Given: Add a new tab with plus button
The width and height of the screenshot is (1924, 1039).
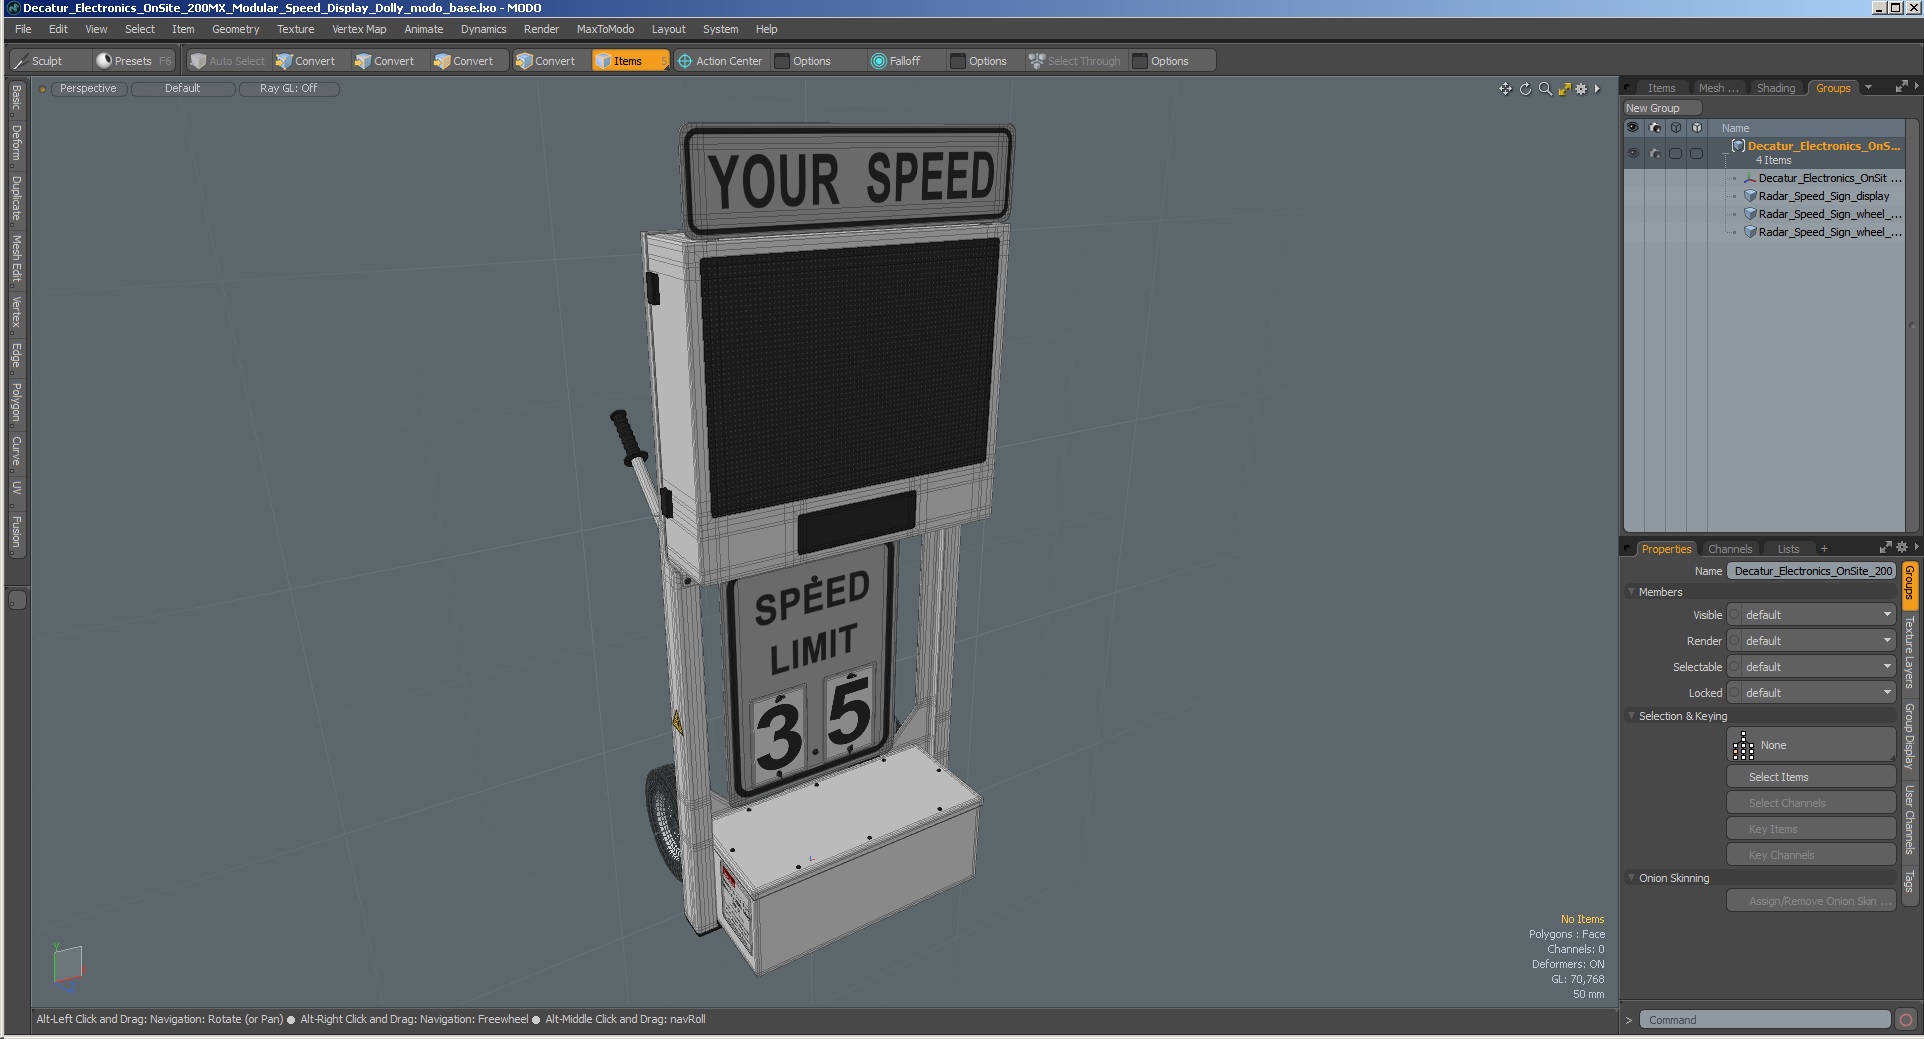Looking at the screenshot, I should click(1824, 549).
